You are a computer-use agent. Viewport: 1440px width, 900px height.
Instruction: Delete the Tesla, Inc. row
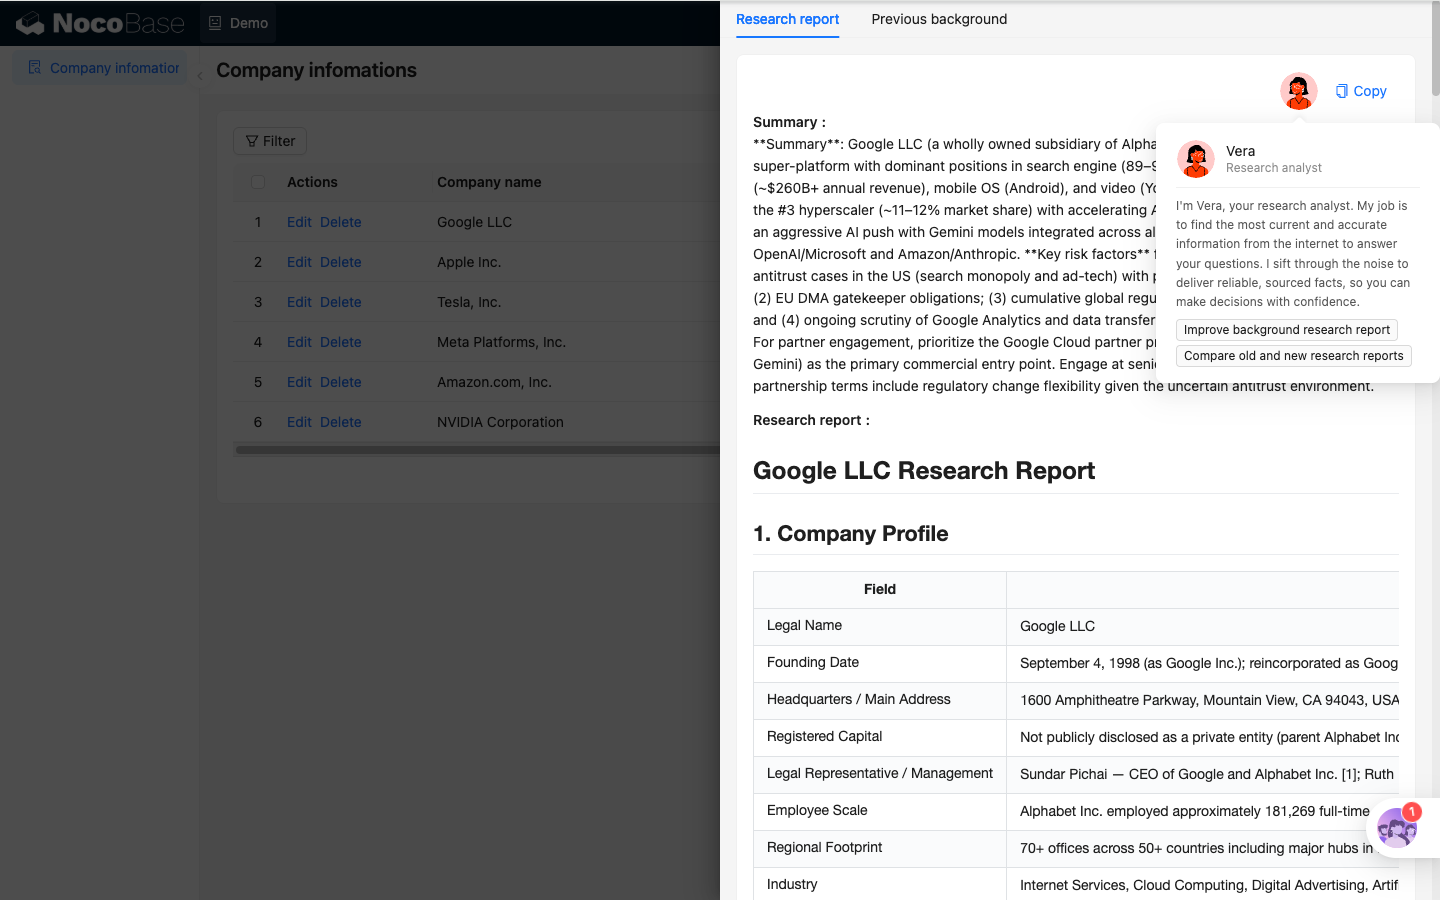click(341, 302)
